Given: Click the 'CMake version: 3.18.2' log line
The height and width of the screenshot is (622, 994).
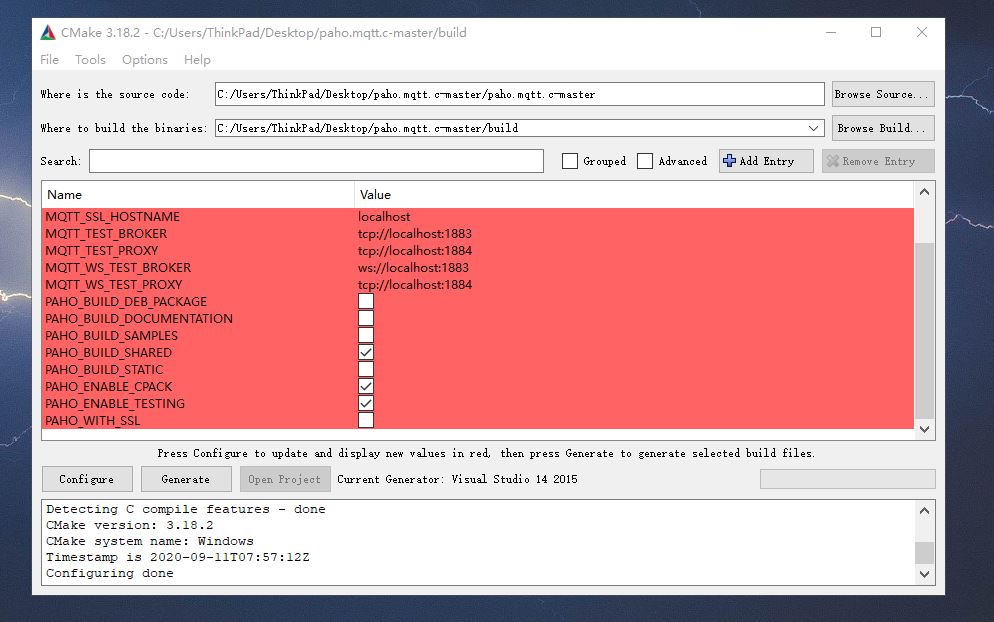Looking at the screenshot, I should tap(129, 525).
